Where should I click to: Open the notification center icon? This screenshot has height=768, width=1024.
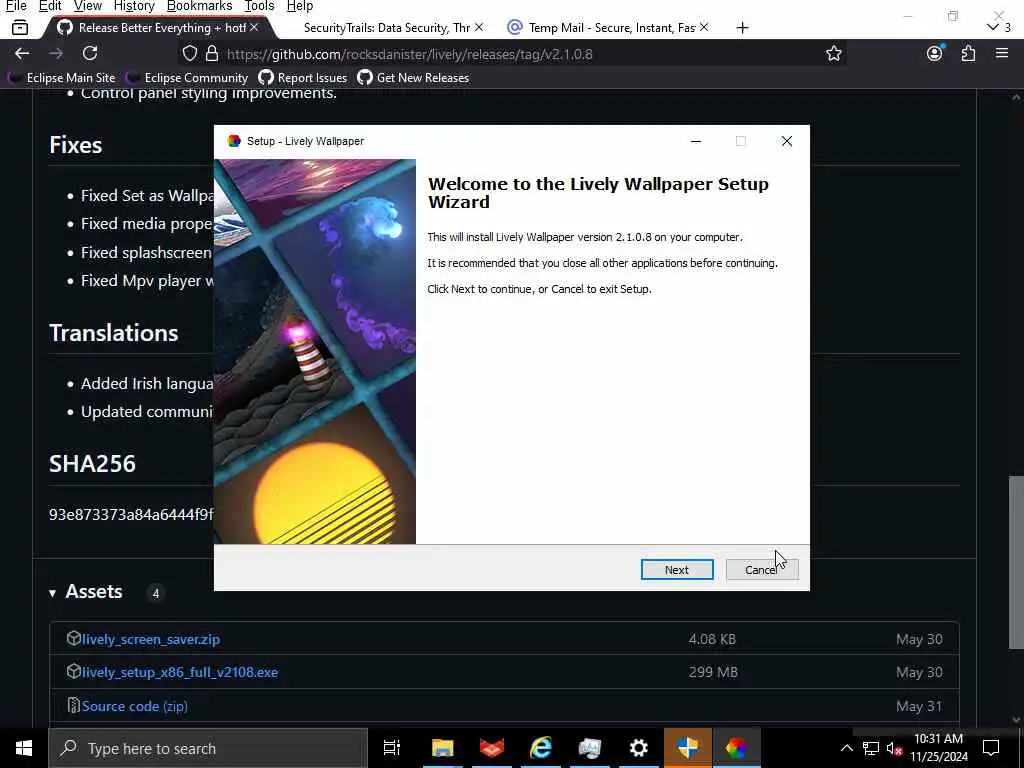coord(991,748)
